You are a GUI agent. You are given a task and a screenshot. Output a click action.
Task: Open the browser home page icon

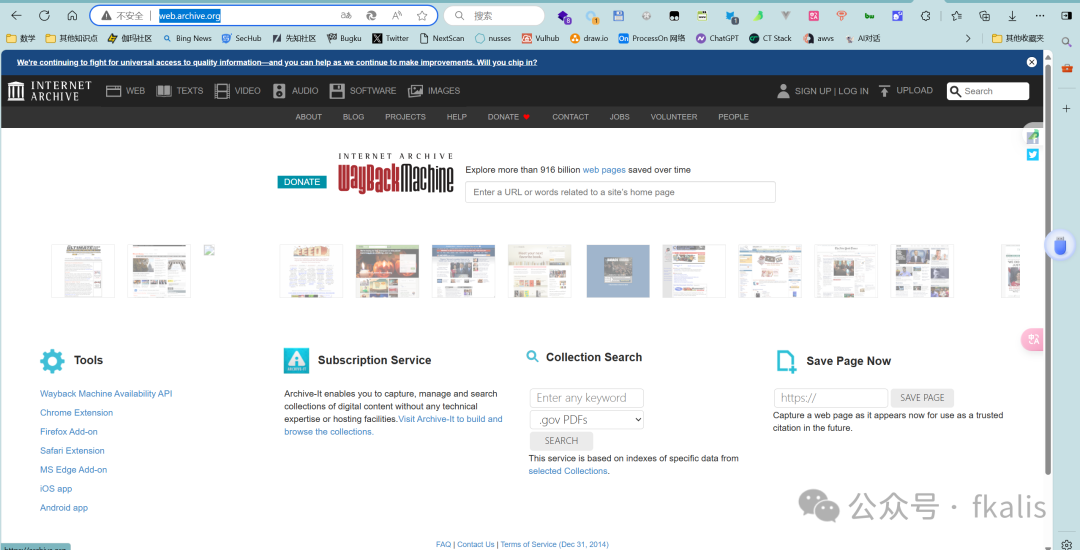[x=72, y=15]
